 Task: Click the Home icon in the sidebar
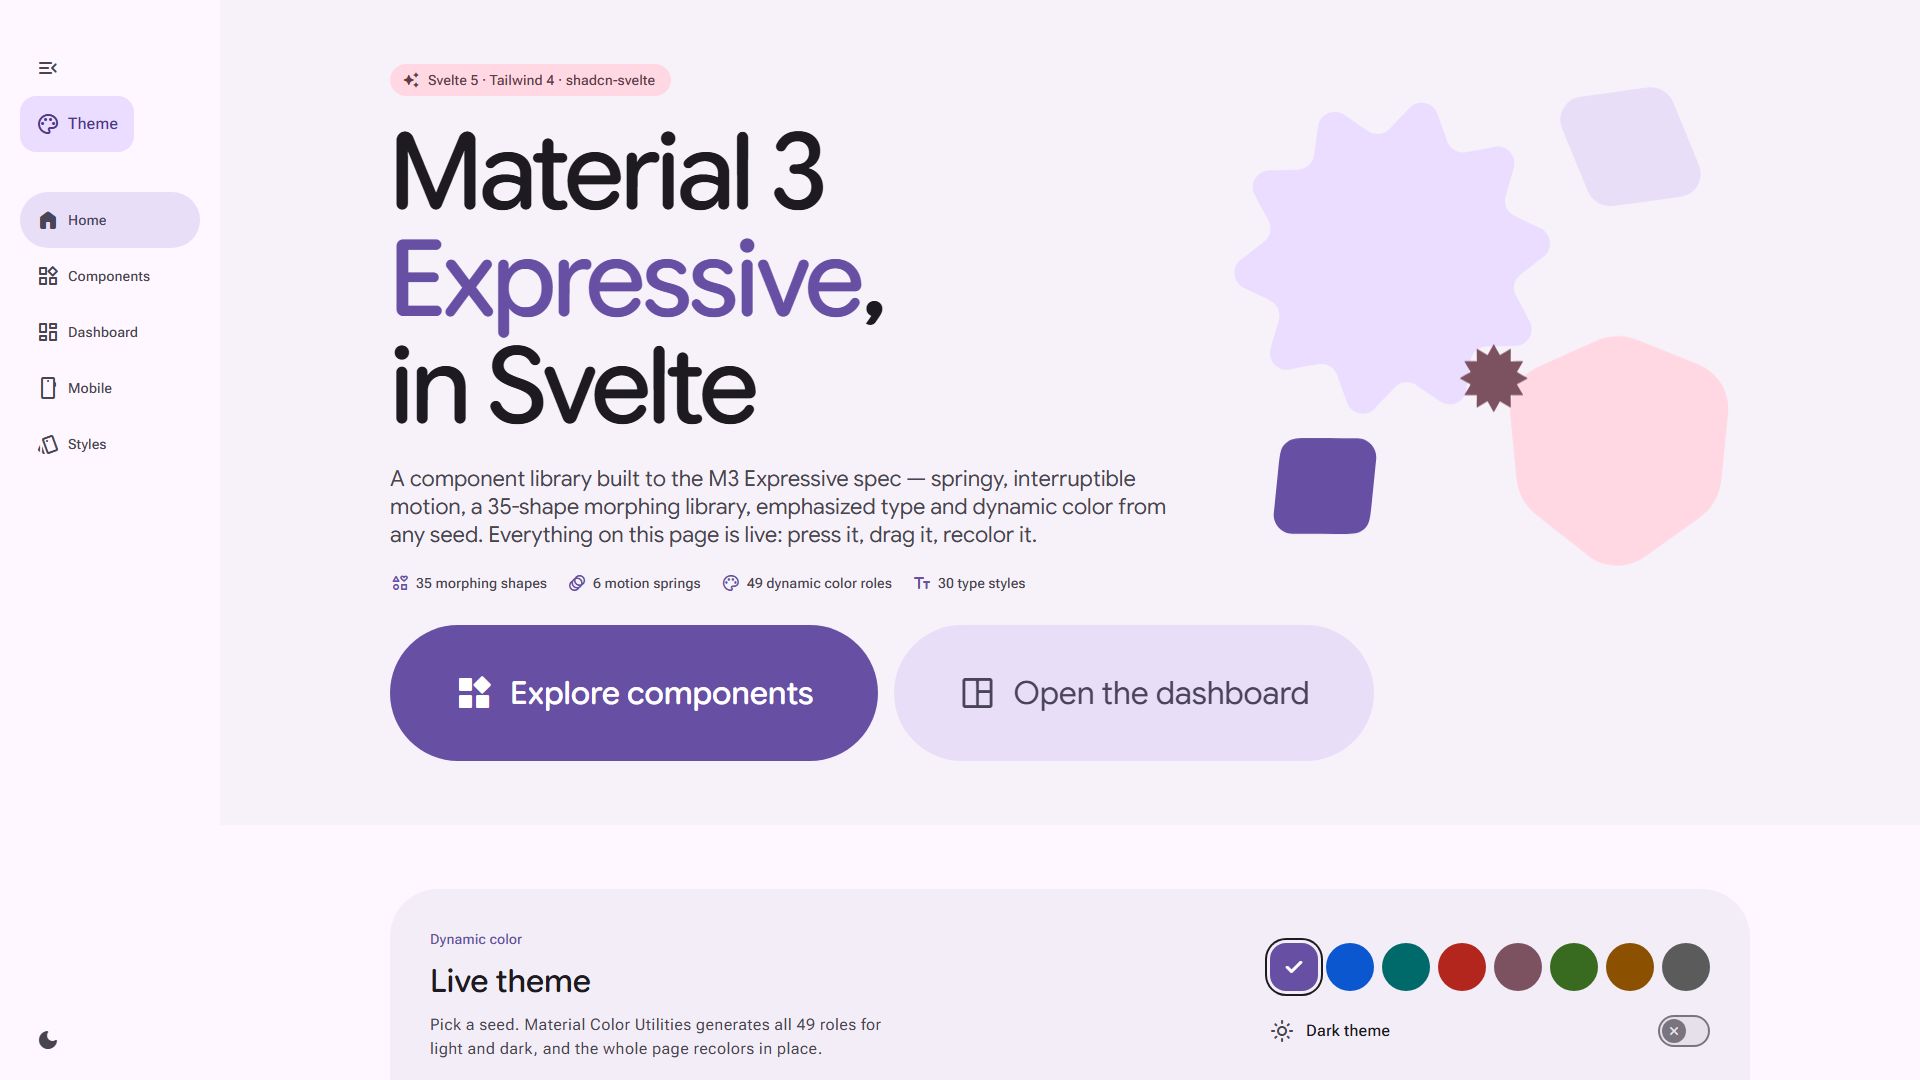(x=48, y=220)
